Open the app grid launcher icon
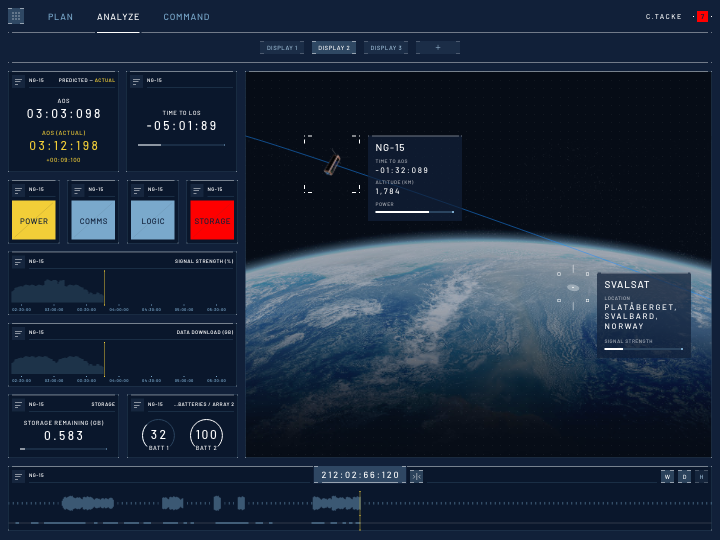Viewport: 720px width, 540px height. tap(16, 16)
